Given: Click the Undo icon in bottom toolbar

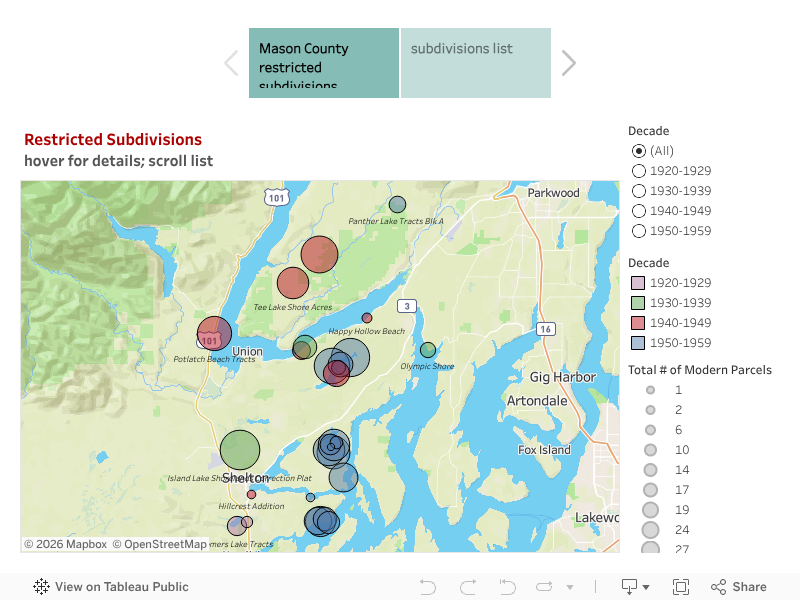Looking at the screenshot, I should (428, 587).
